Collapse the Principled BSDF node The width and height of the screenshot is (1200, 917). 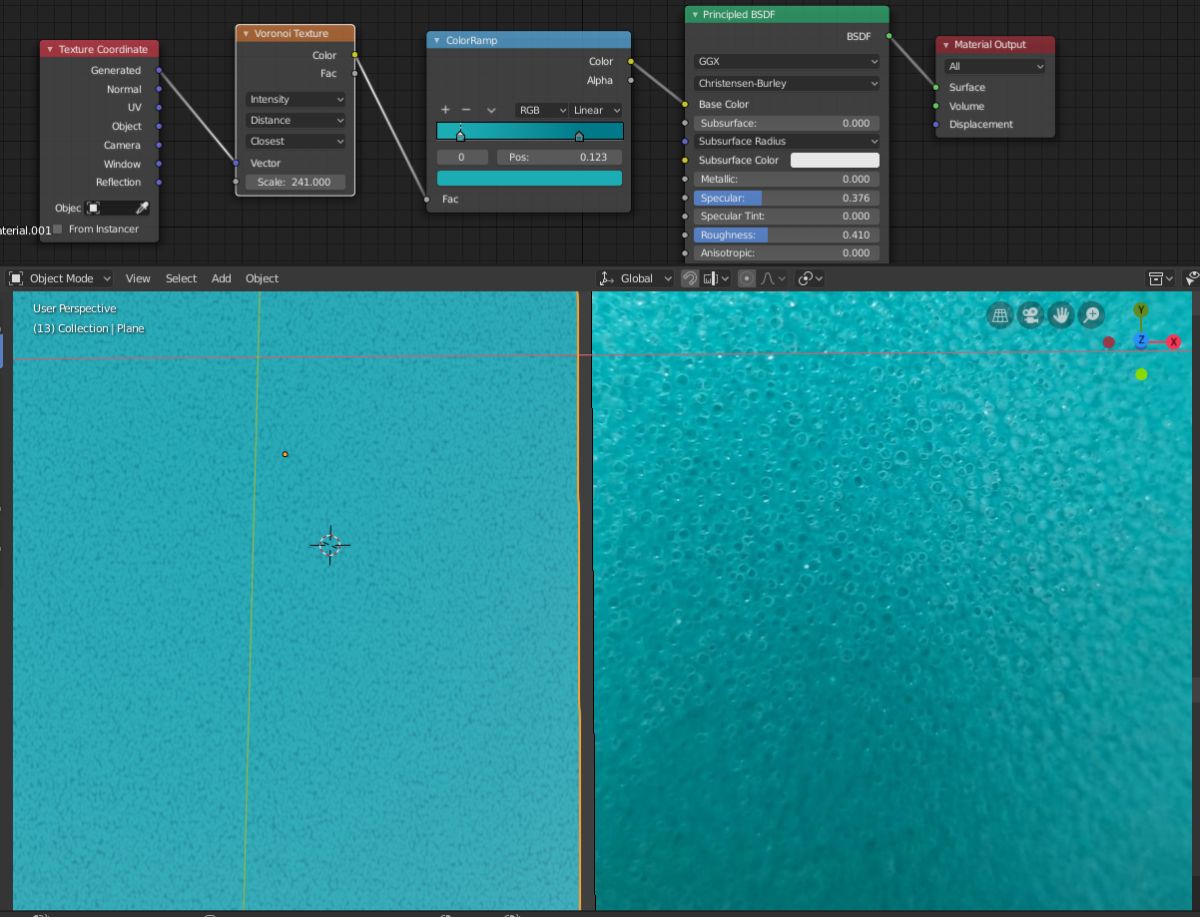(695, 14)
